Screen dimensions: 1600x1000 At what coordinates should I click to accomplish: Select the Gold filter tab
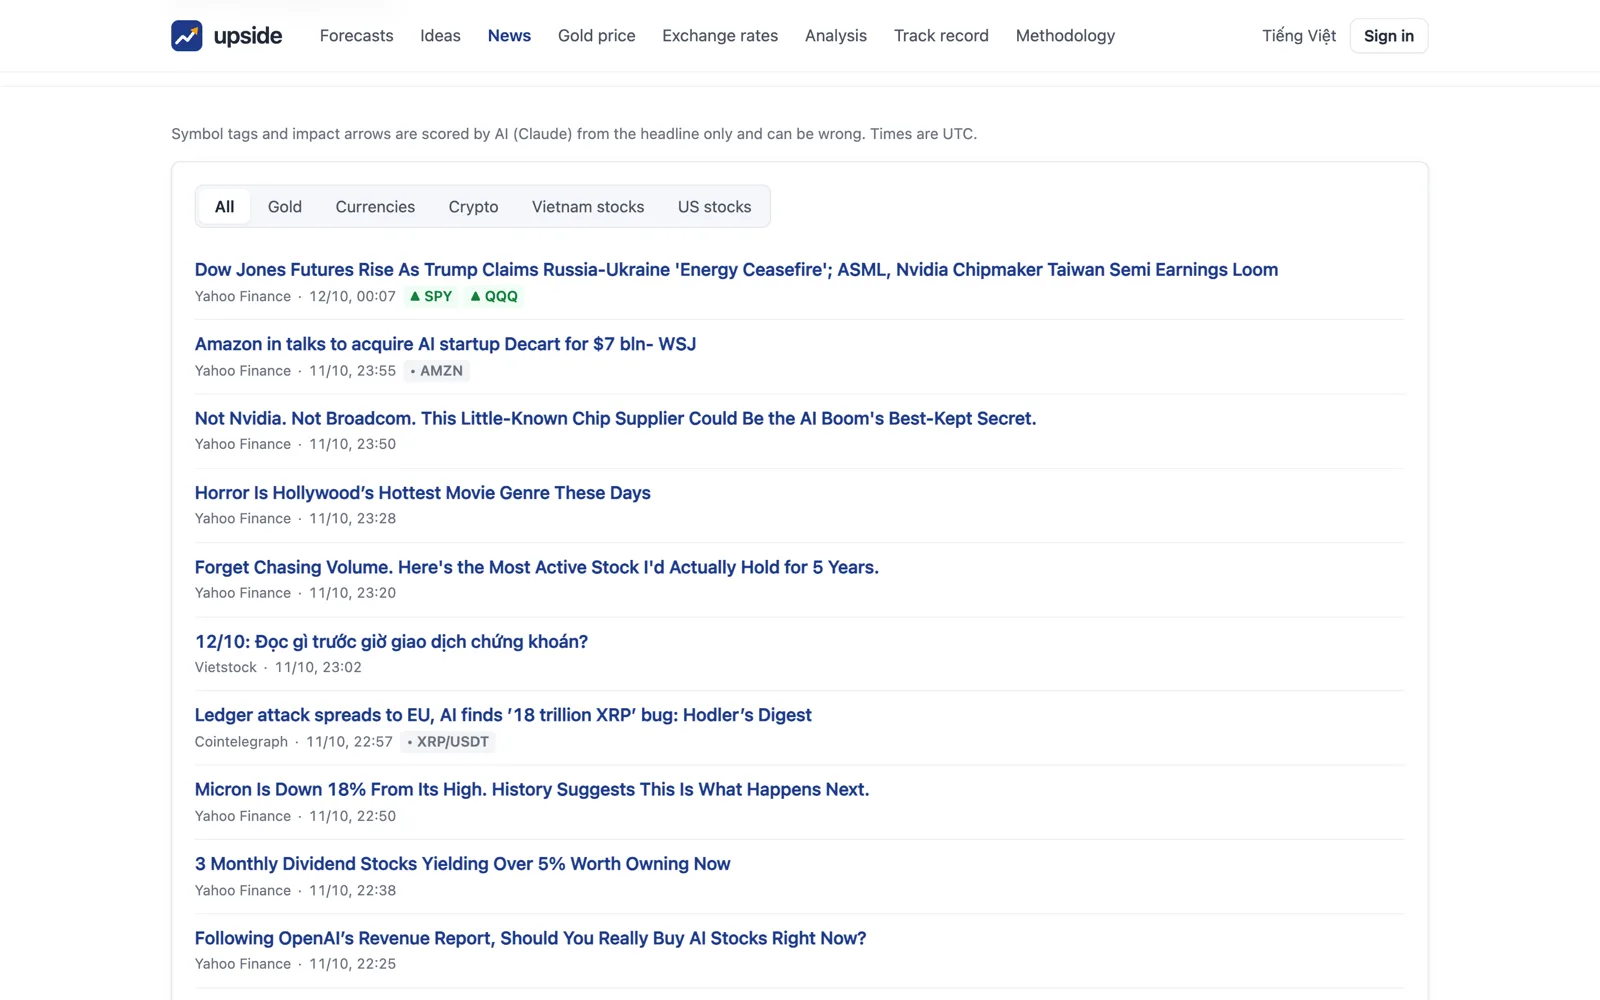coord(285,207)
